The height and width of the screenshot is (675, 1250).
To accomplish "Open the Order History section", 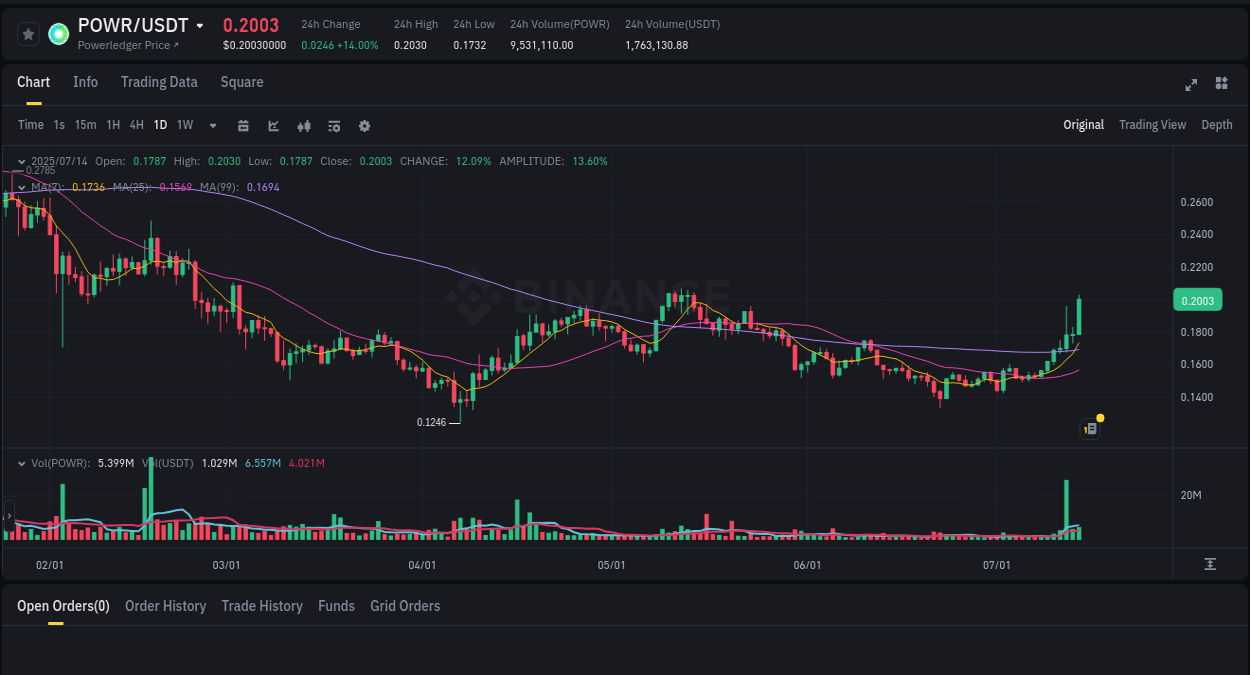I will (165, 606).
